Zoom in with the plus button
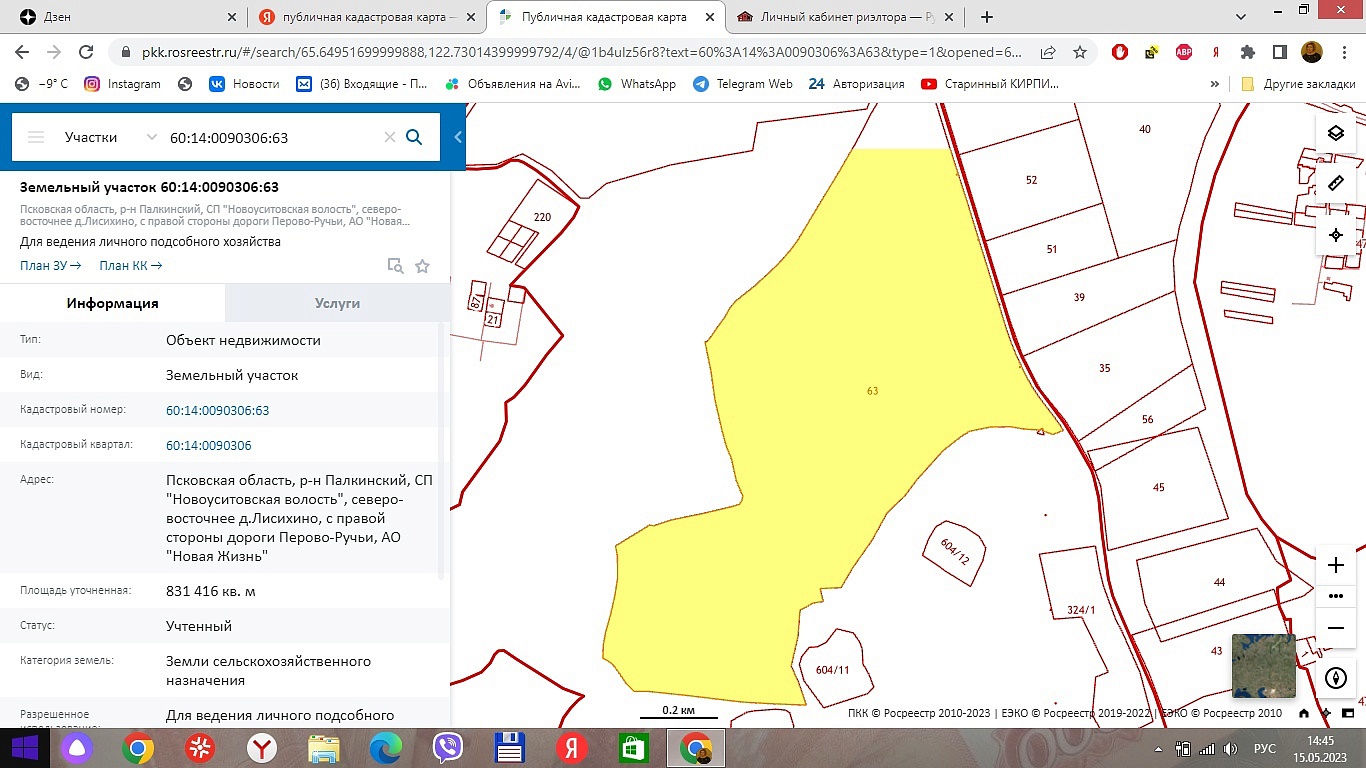1366x768 pixels. point(1335,565)
